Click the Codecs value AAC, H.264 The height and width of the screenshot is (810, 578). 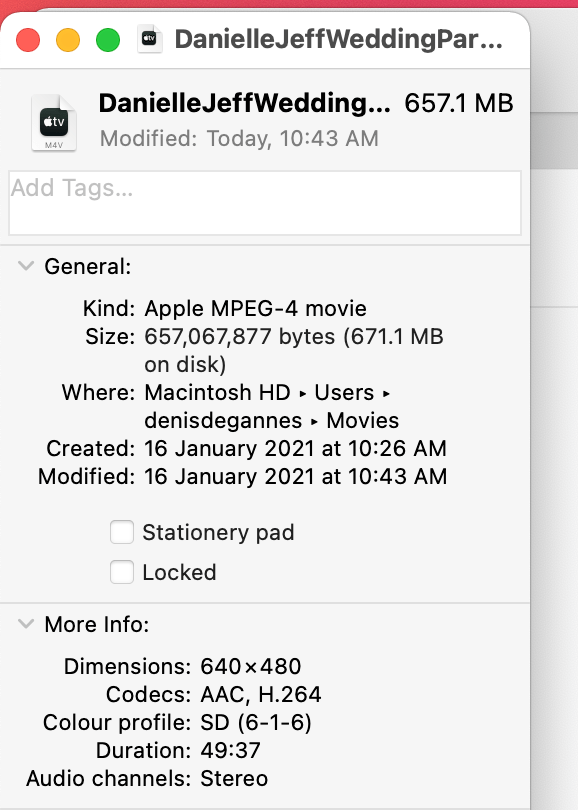click(259, 694)
